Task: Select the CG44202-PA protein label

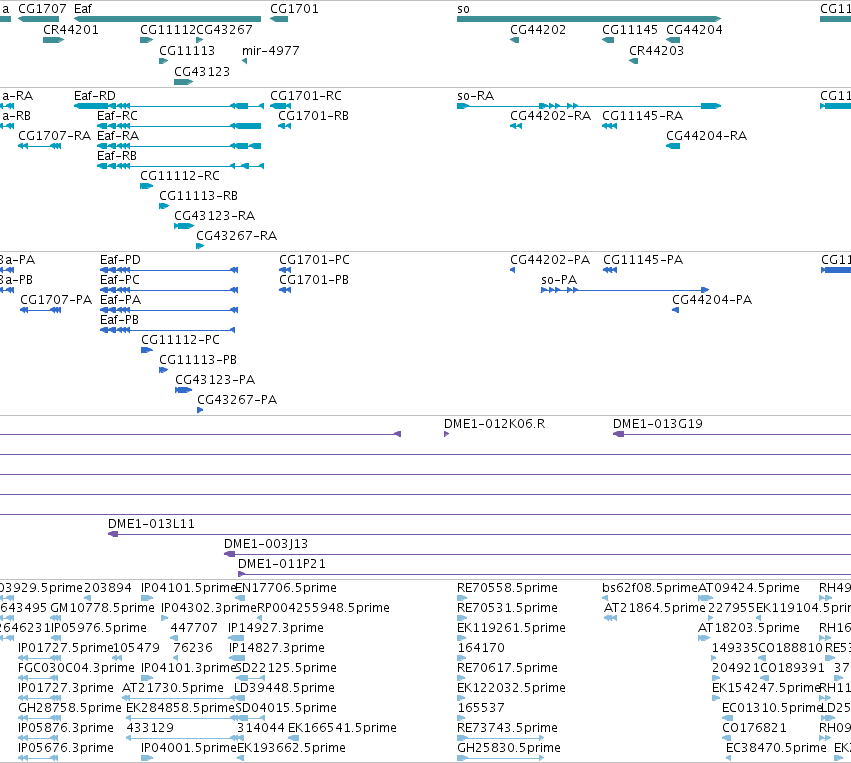Action: click(550, 260)
